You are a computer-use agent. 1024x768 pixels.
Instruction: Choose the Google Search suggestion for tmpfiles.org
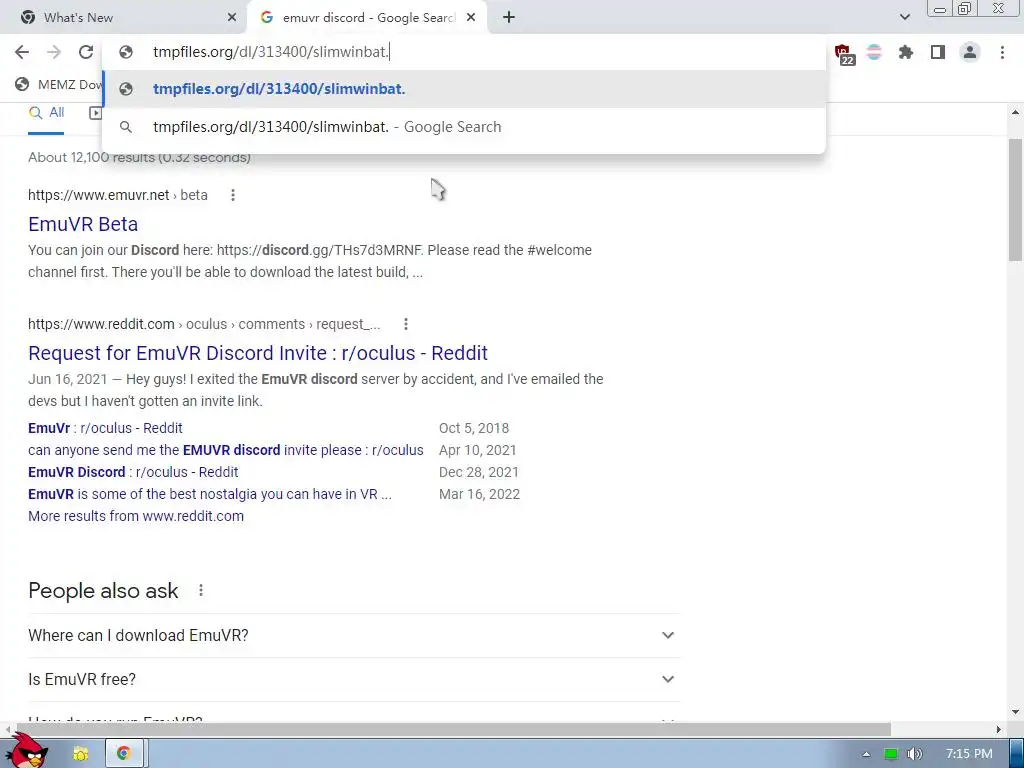coord(464,127)
